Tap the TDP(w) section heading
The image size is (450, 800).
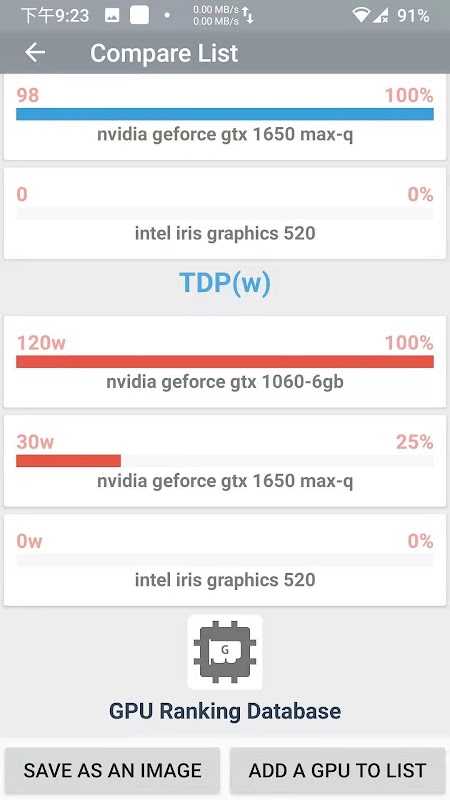click(225, 283)
